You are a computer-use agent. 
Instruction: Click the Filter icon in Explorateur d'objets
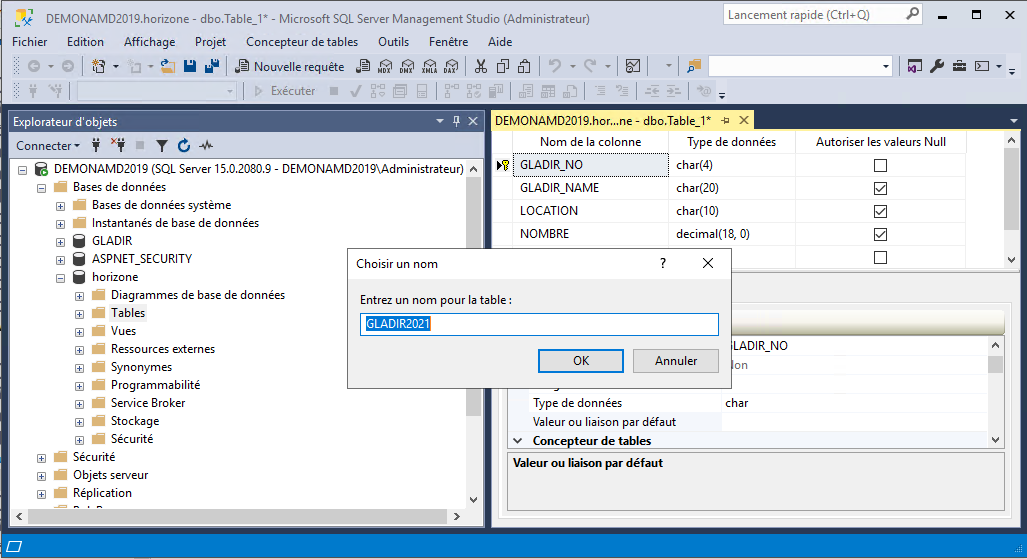pos(161,145)
